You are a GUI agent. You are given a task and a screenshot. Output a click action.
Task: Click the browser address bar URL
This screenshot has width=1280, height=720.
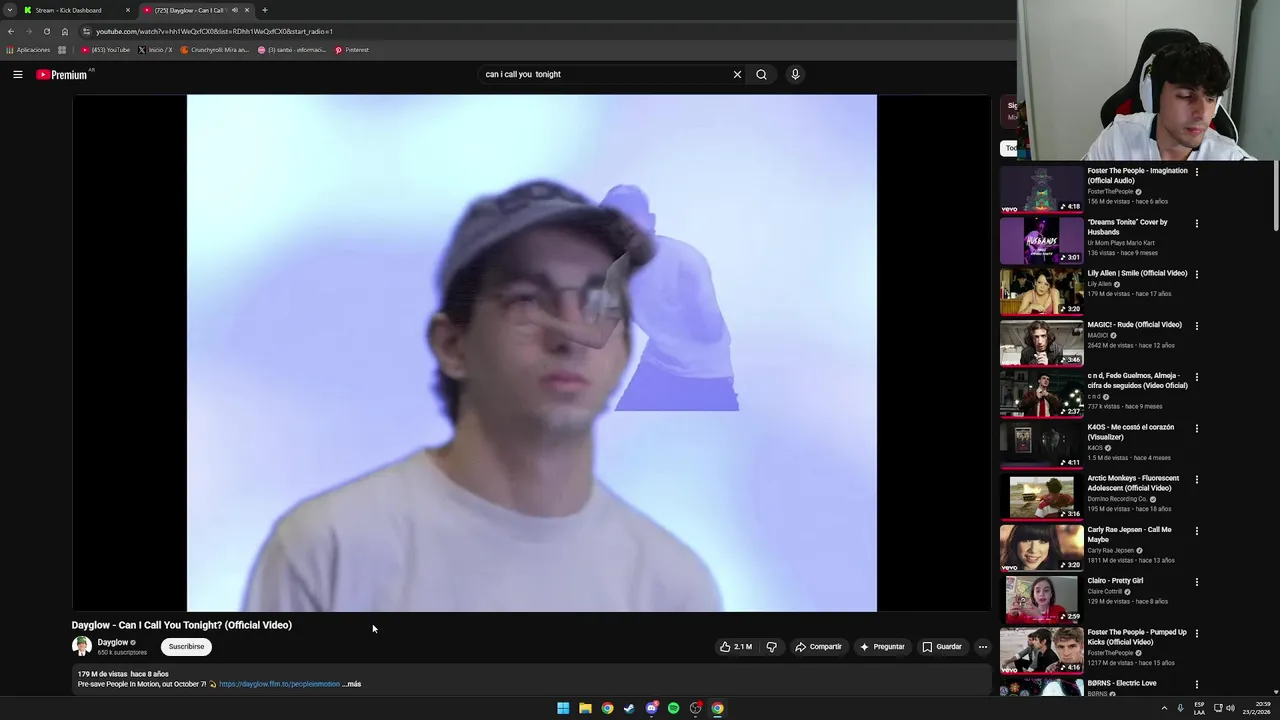tap(214, 31)
